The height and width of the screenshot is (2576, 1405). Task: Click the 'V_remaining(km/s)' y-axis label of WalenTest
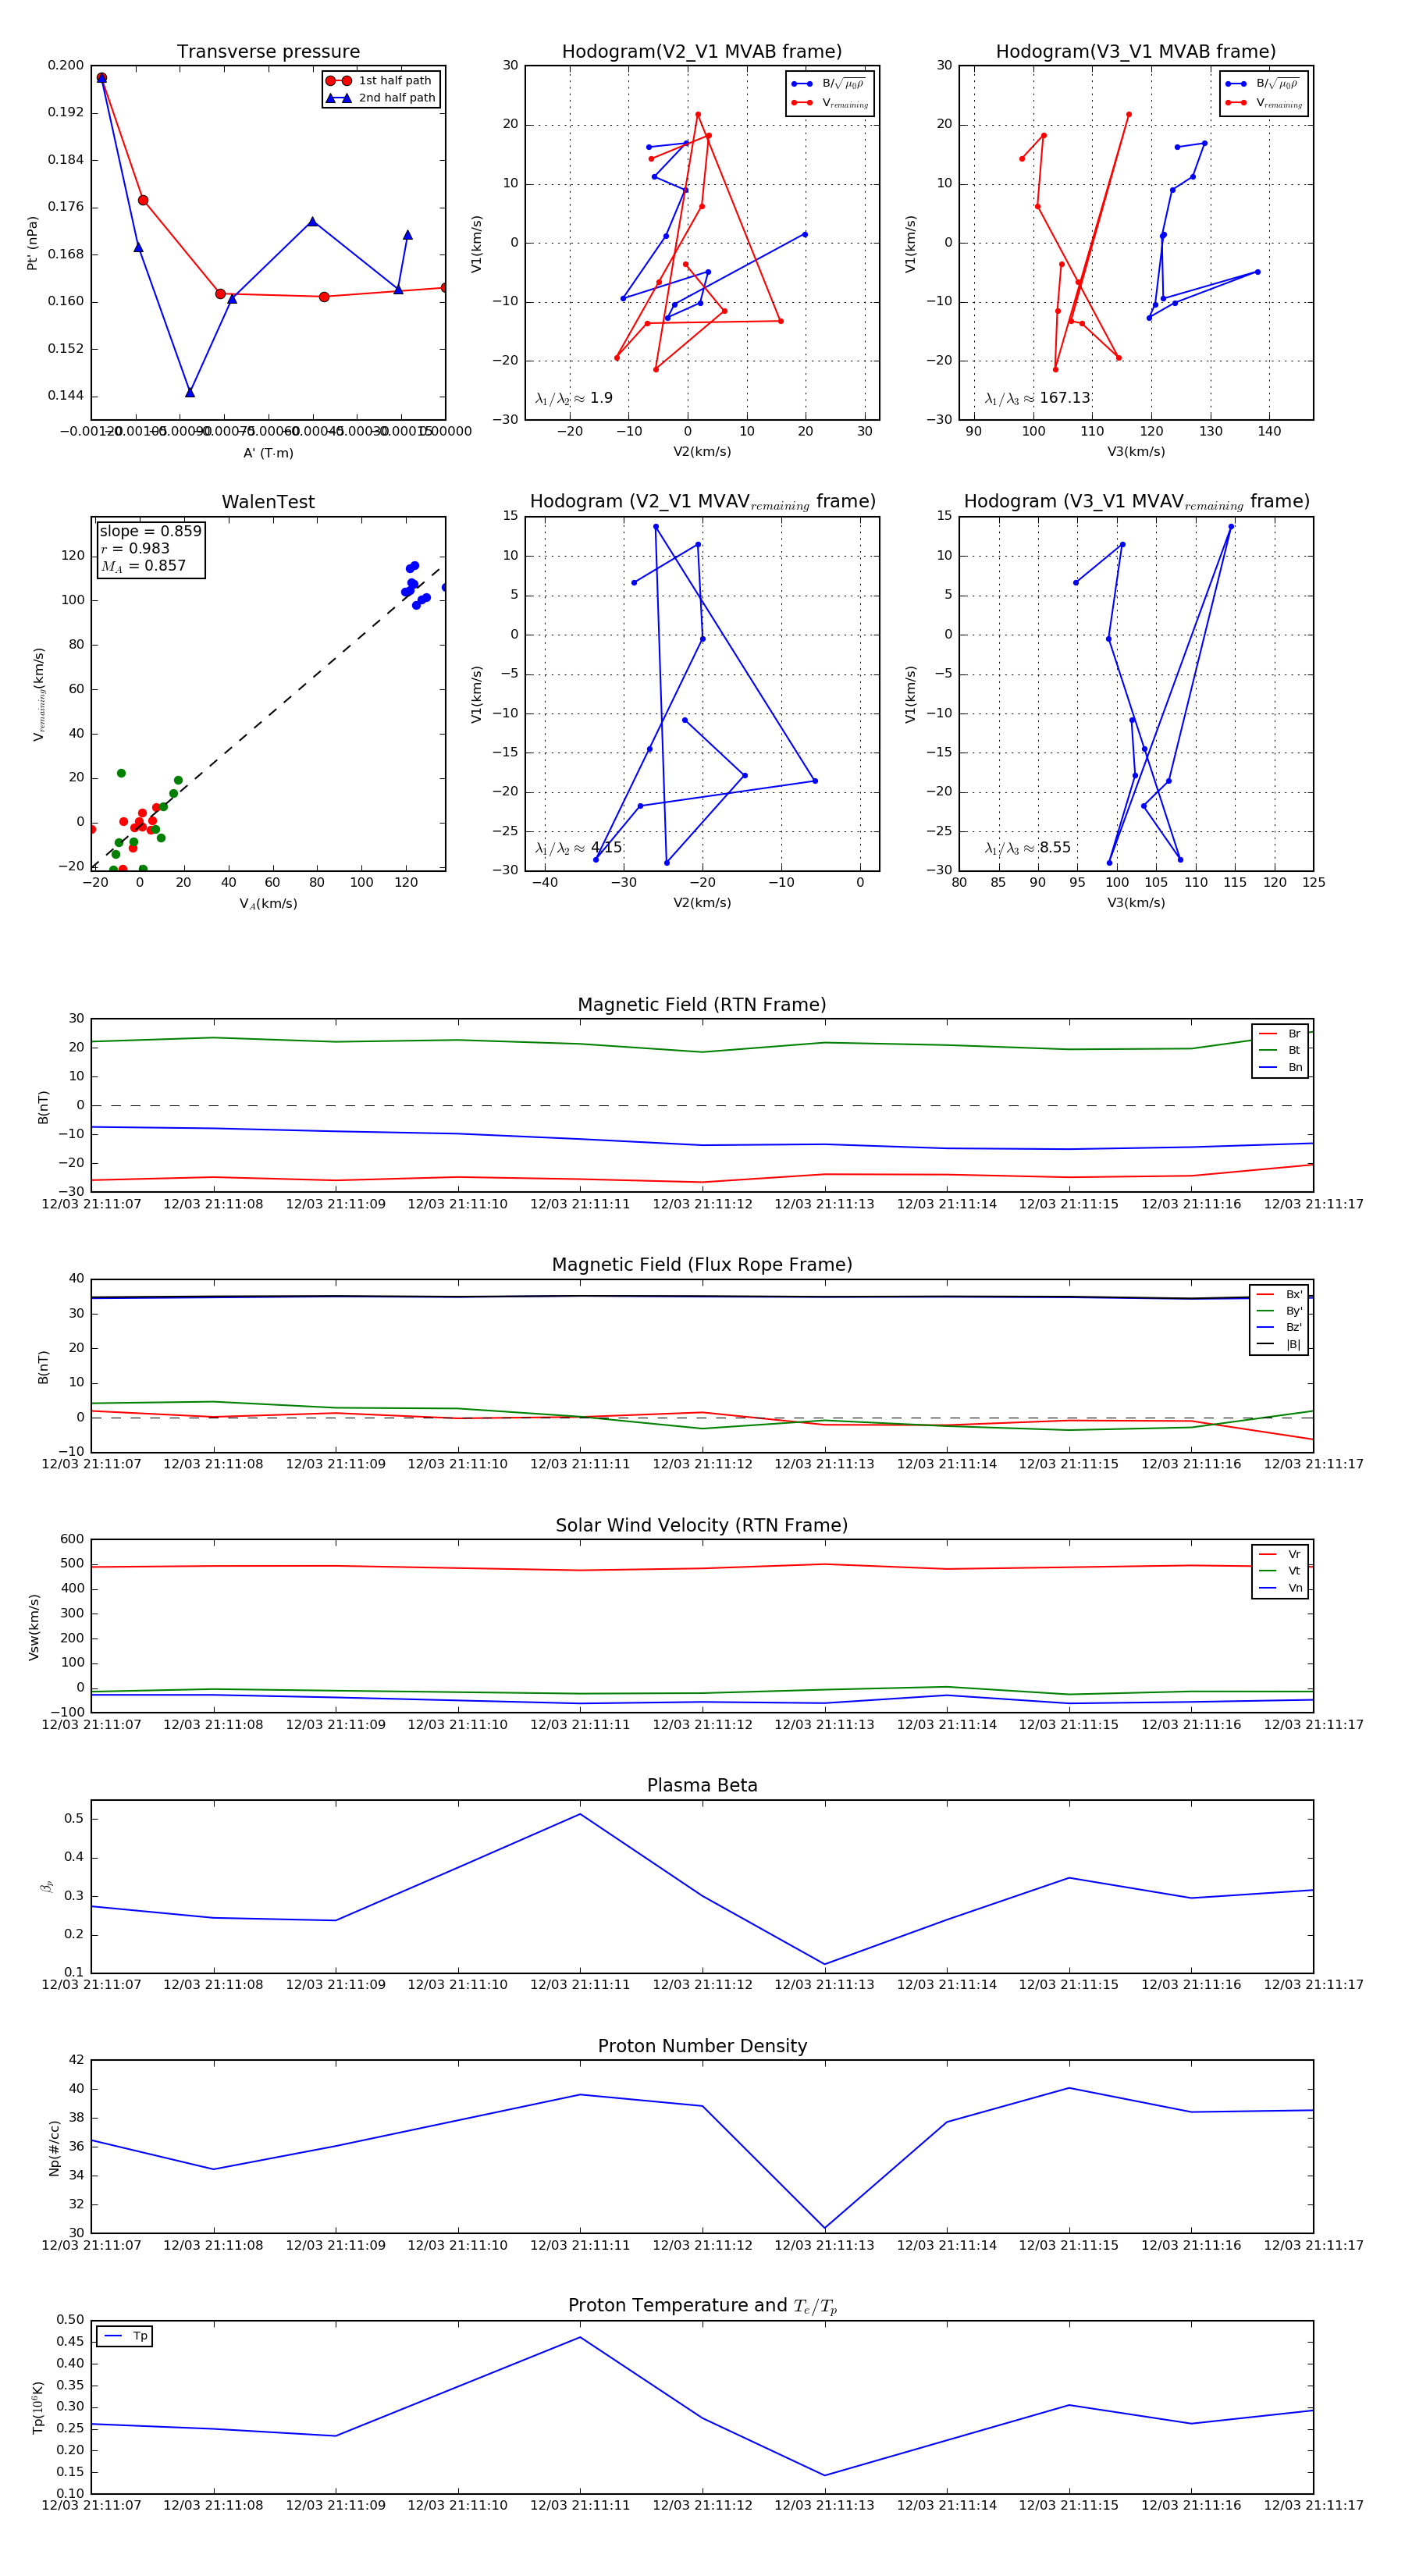click(x=39, y=694)
